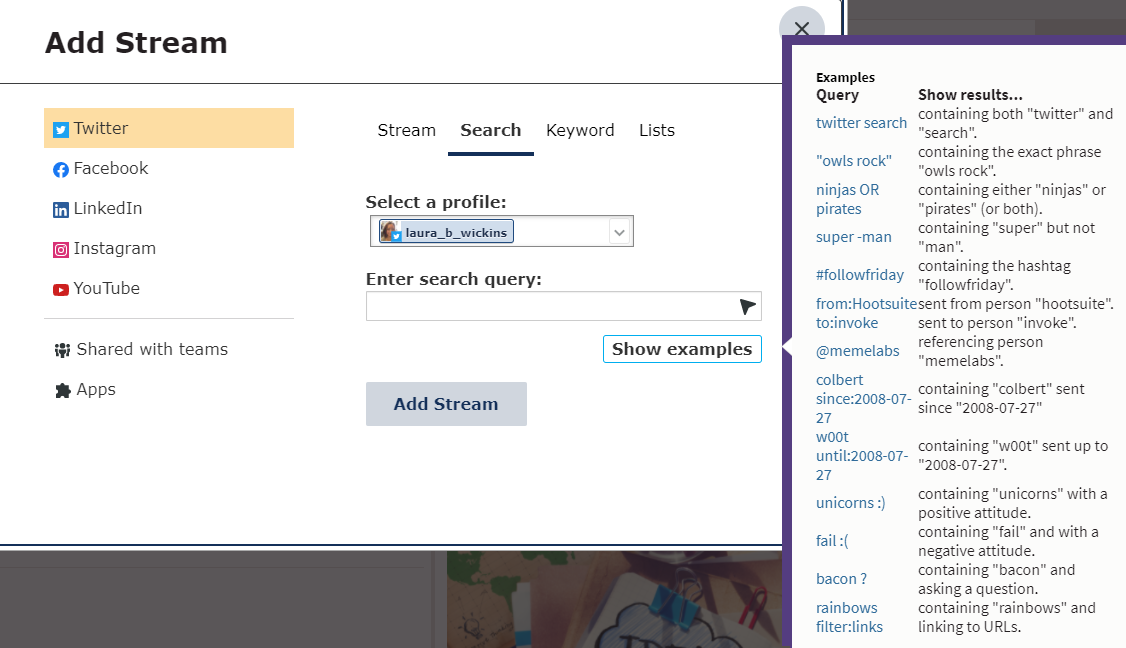Switch to the Search tab

point(490,130)
